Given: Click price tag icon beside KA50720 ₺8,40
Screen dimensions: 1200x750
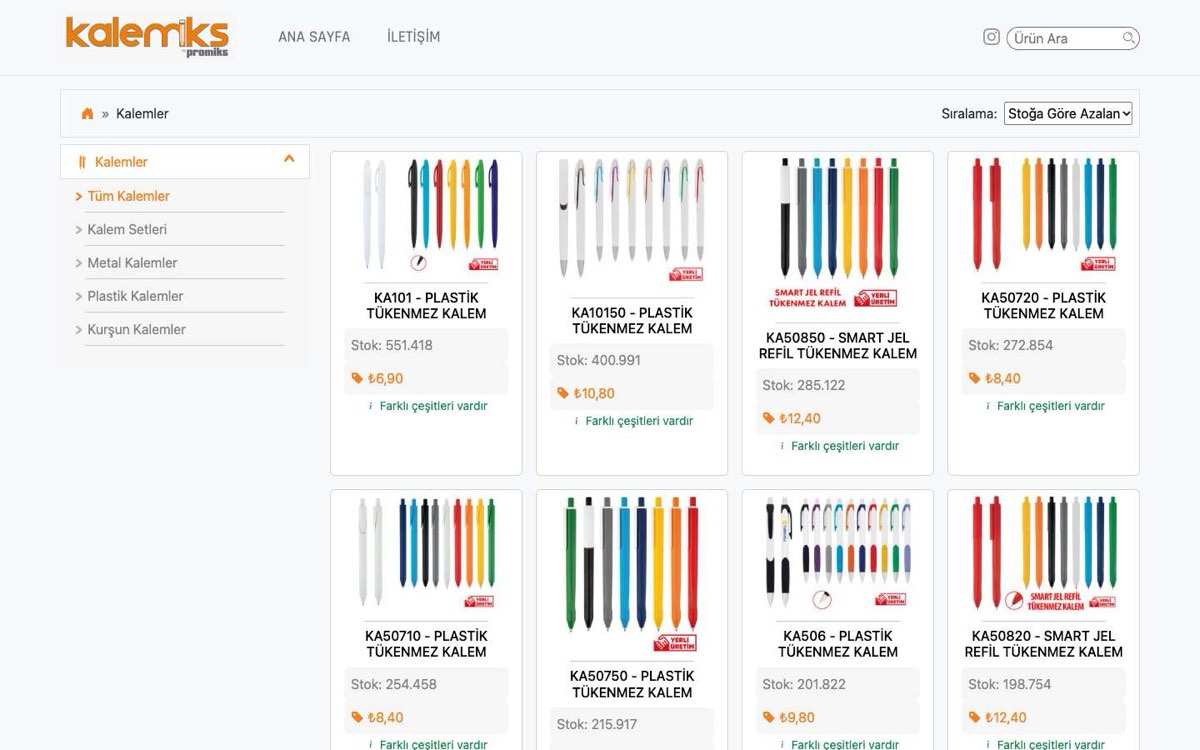Looking at the screenshot, I should coord(975,379).
